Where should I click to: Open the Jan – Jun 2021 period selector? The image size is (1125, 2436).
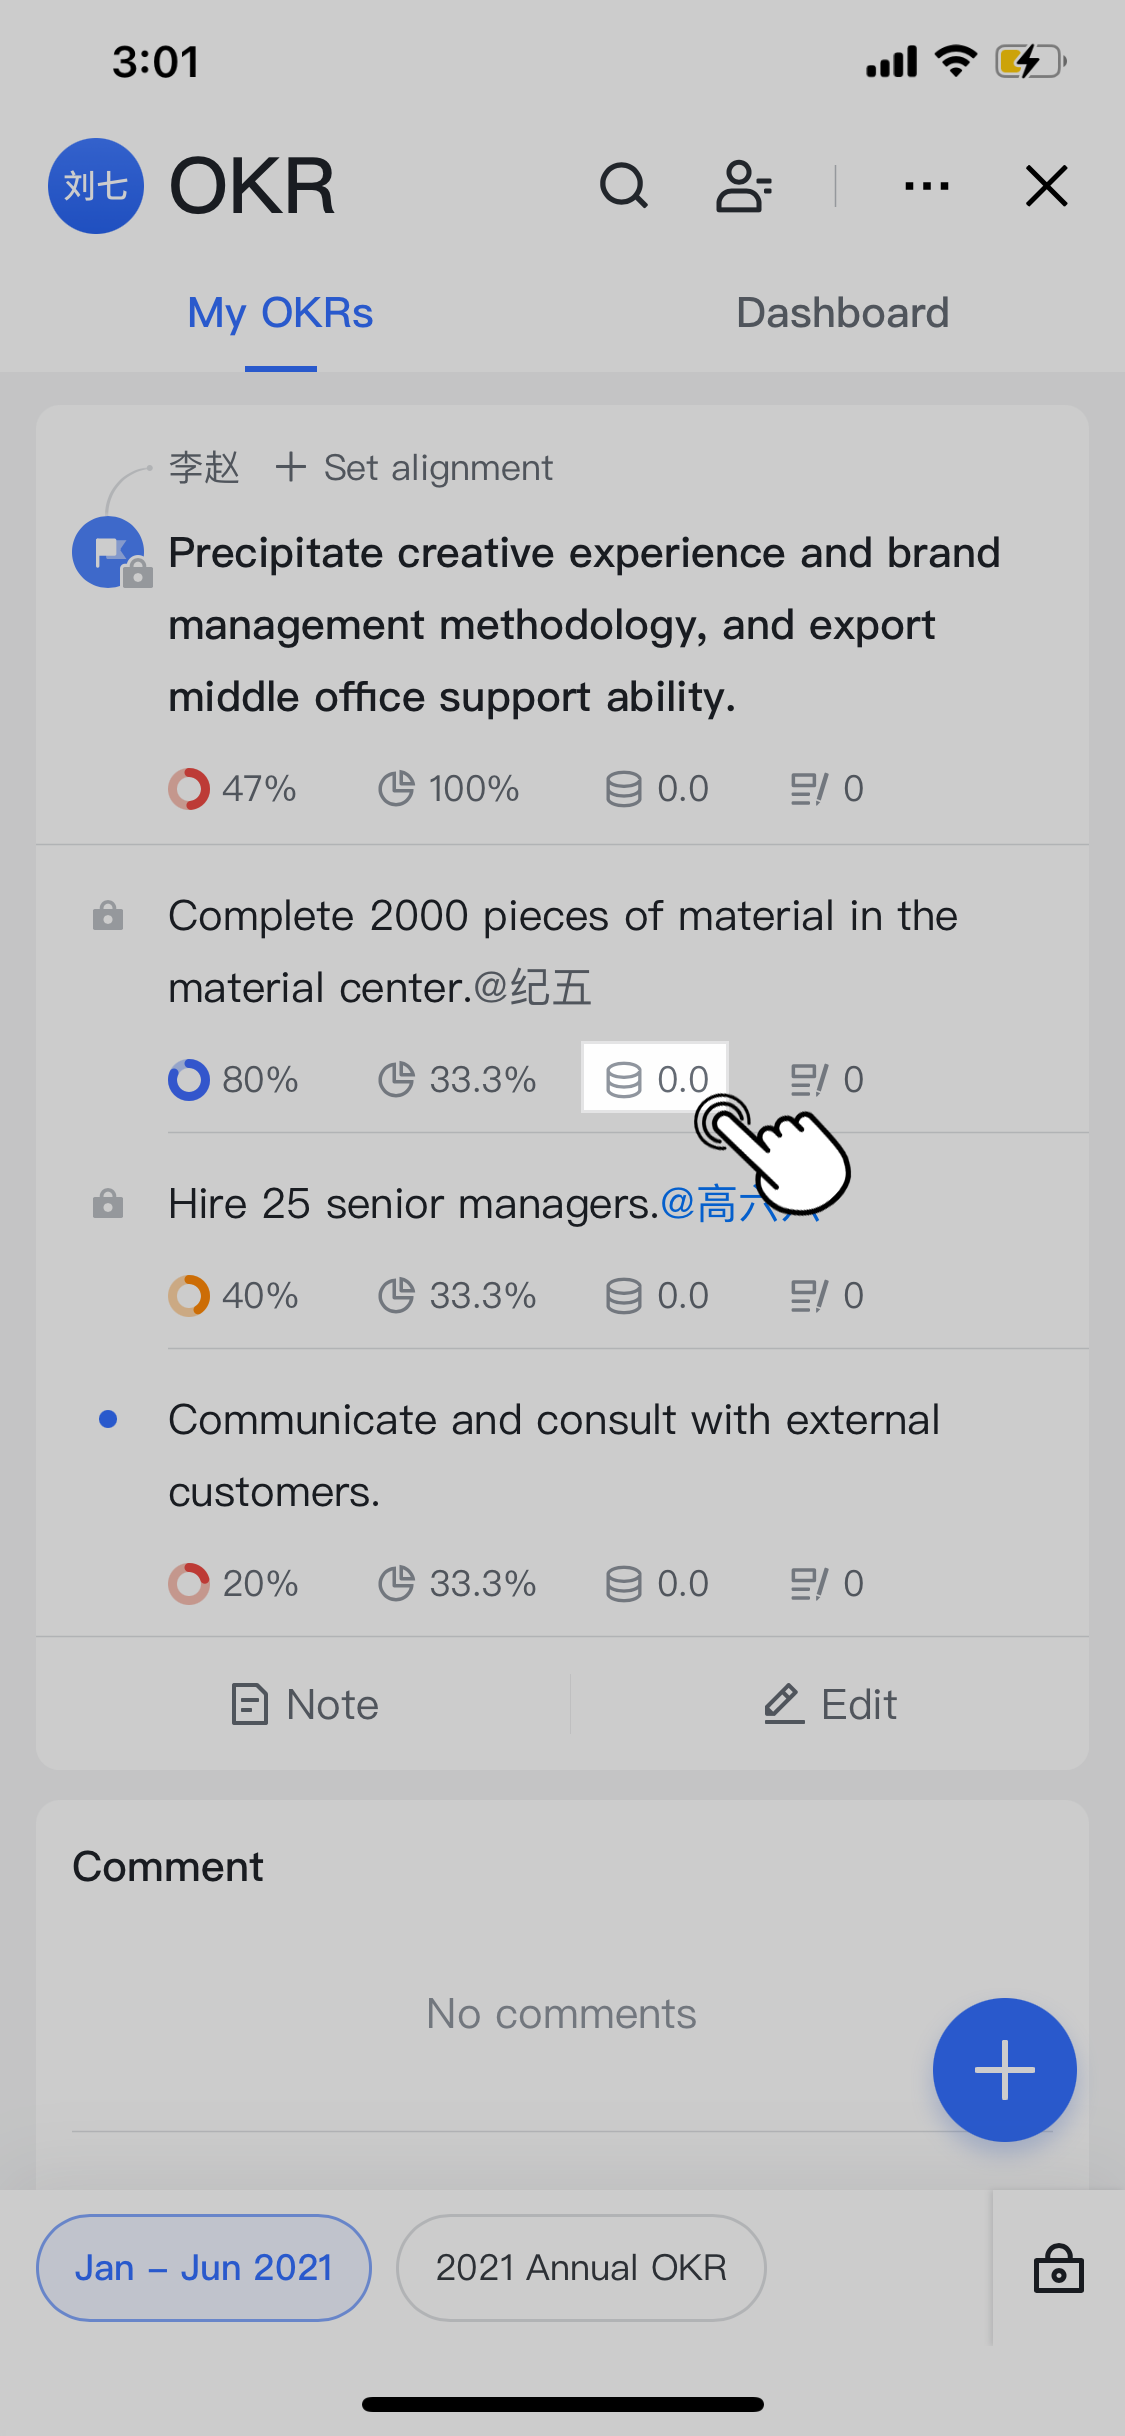pyautogui.click(x=203, y=2268)
